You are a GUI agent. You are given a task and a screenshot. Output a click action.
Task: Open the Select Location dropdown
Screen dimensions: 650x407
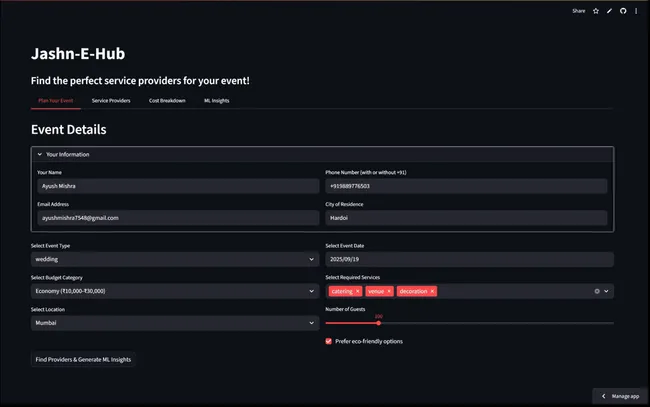coord(175,323)
